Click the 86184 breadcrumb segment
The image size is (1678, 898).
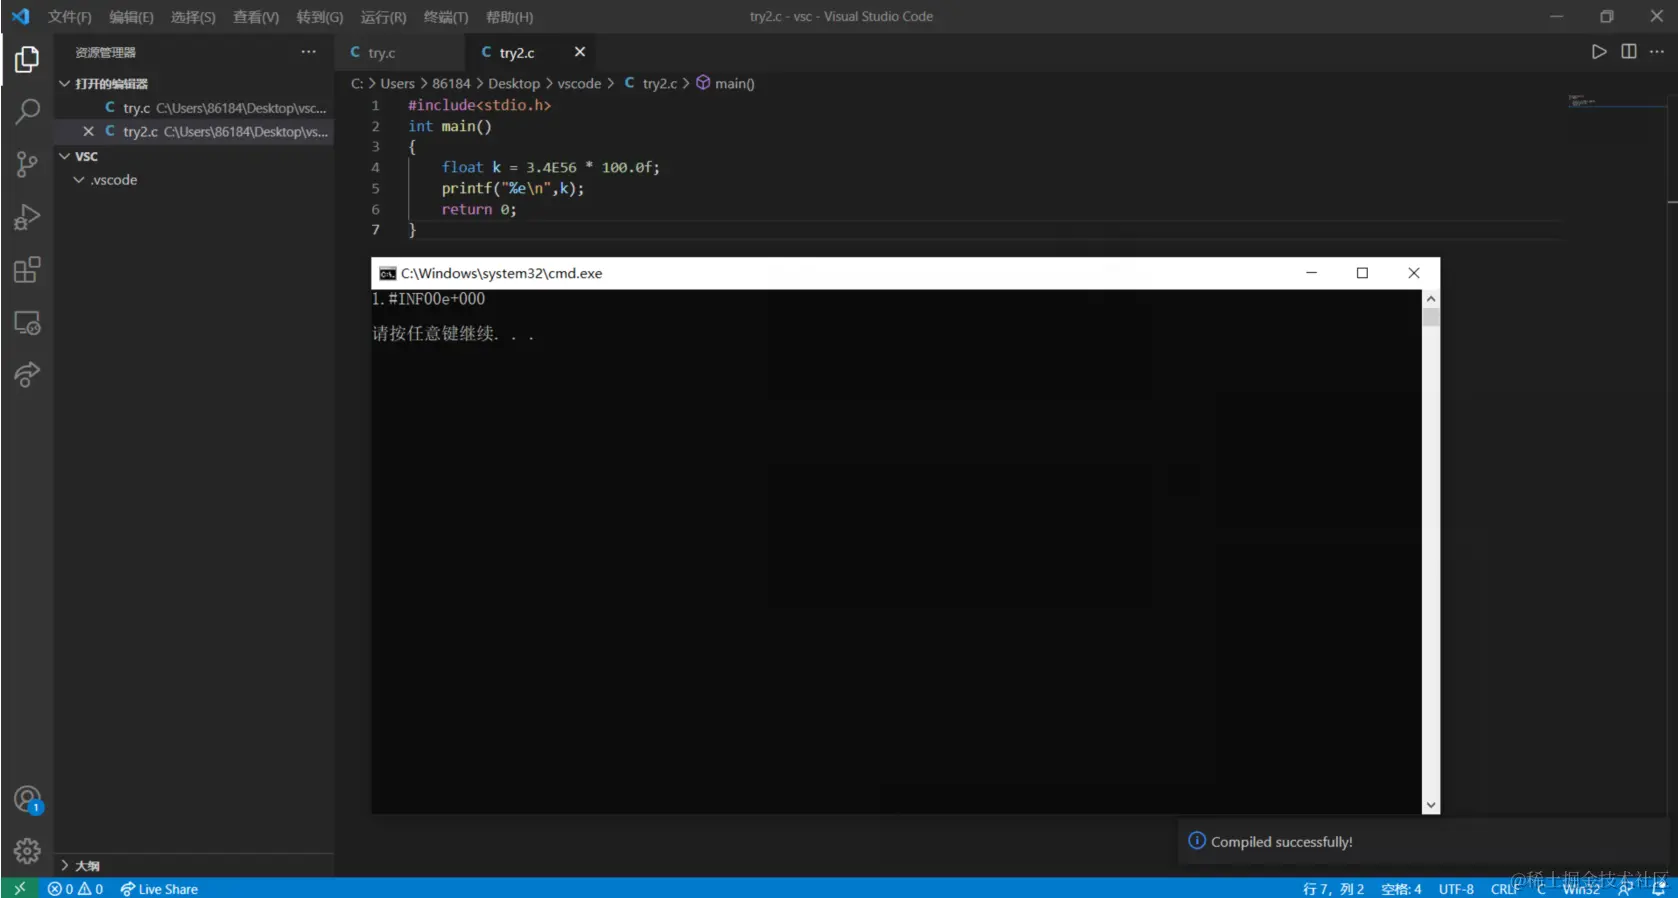(451, 83)
